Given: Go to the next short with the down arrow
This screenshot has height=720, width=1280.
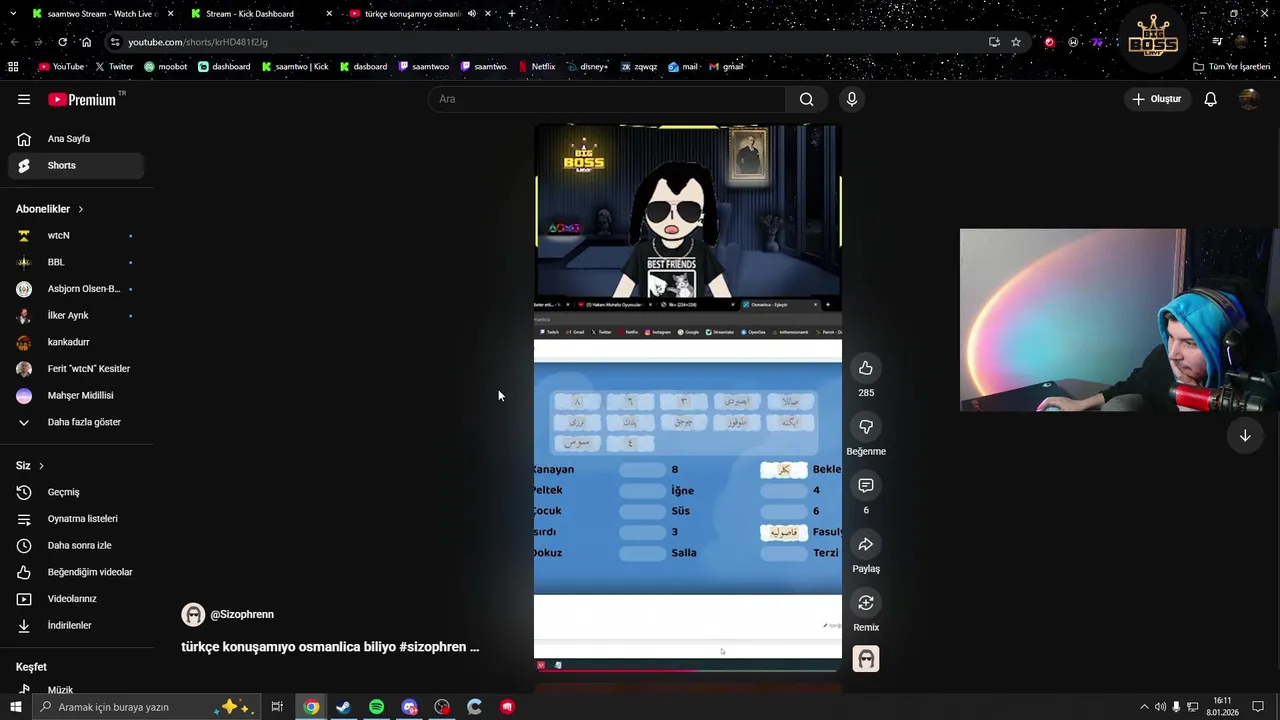Looking at the screenshot, I should (x=1245, y=436).
